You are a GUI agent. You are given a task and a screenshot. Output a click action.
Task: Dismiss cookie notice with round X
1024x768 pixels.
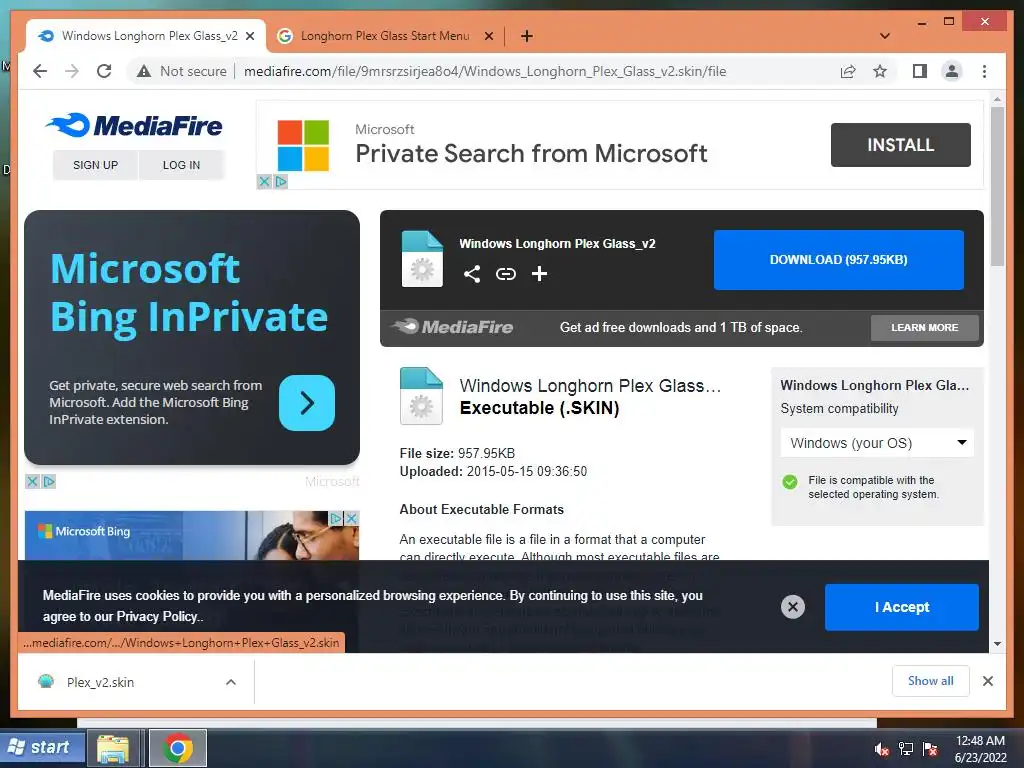coord(793,607)
